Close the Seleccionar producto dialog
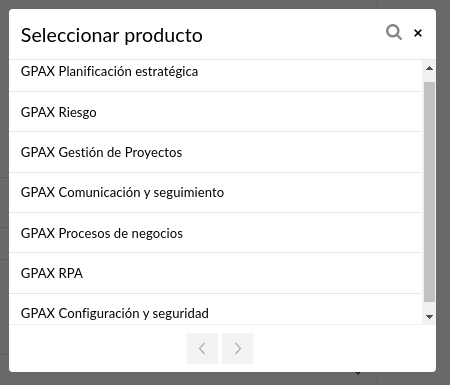 418,33
